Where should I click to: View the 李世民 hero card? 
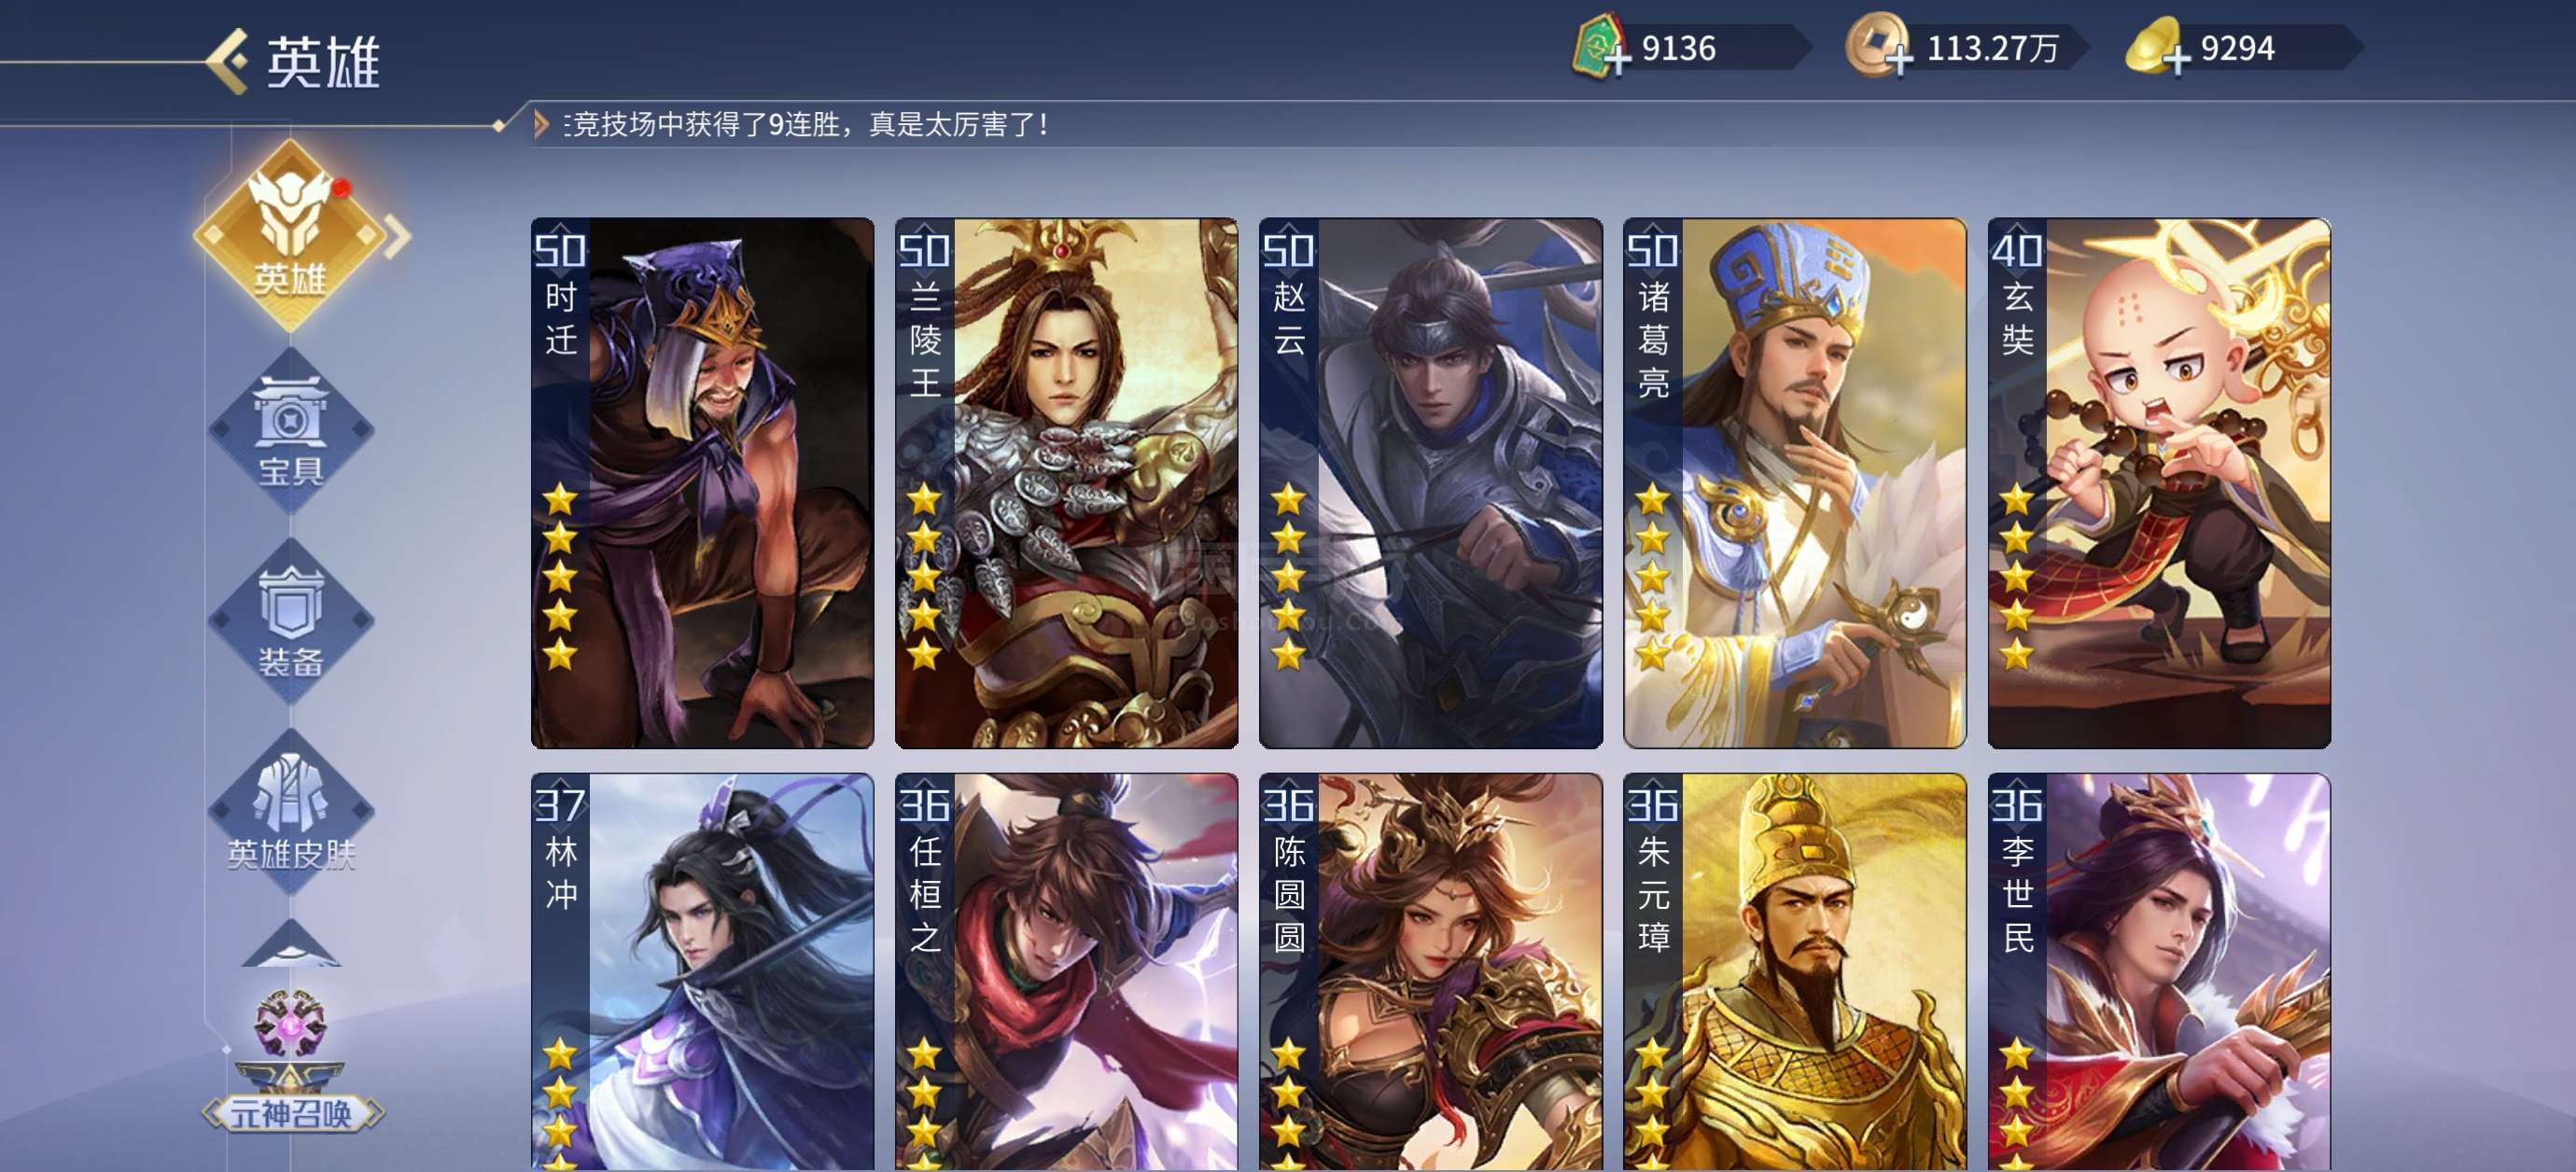point(2159,972)
